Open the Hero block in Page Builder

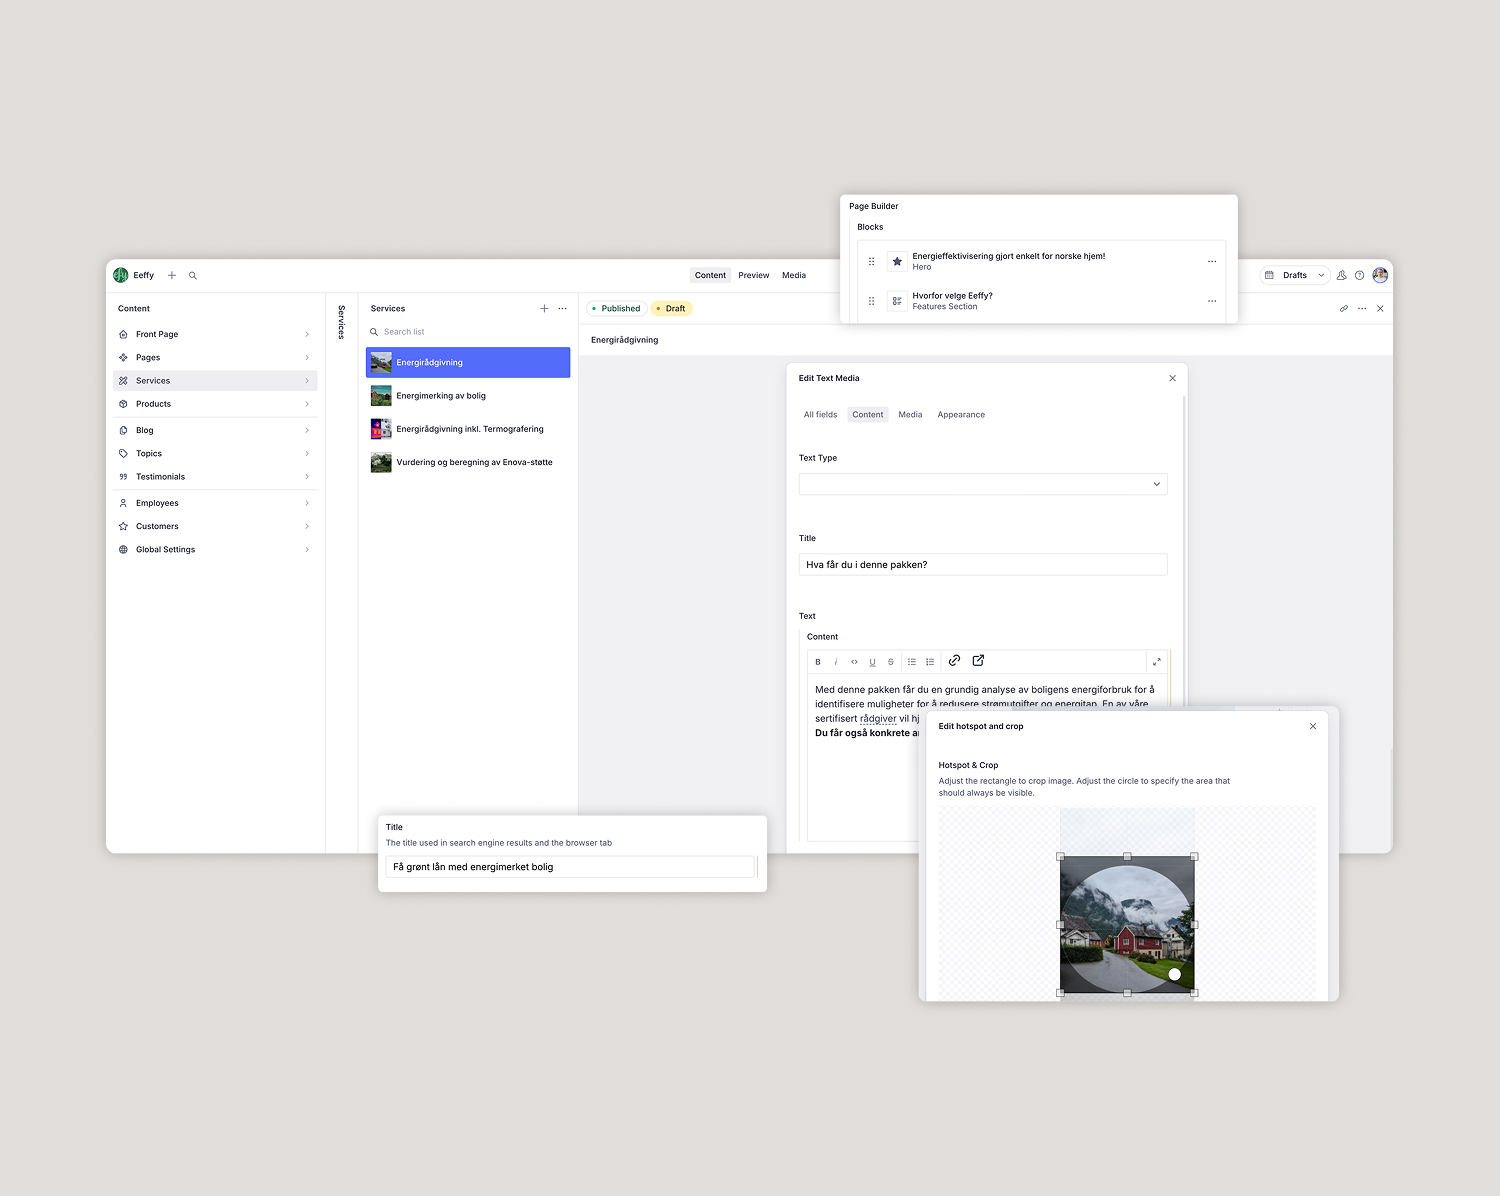1039,261
